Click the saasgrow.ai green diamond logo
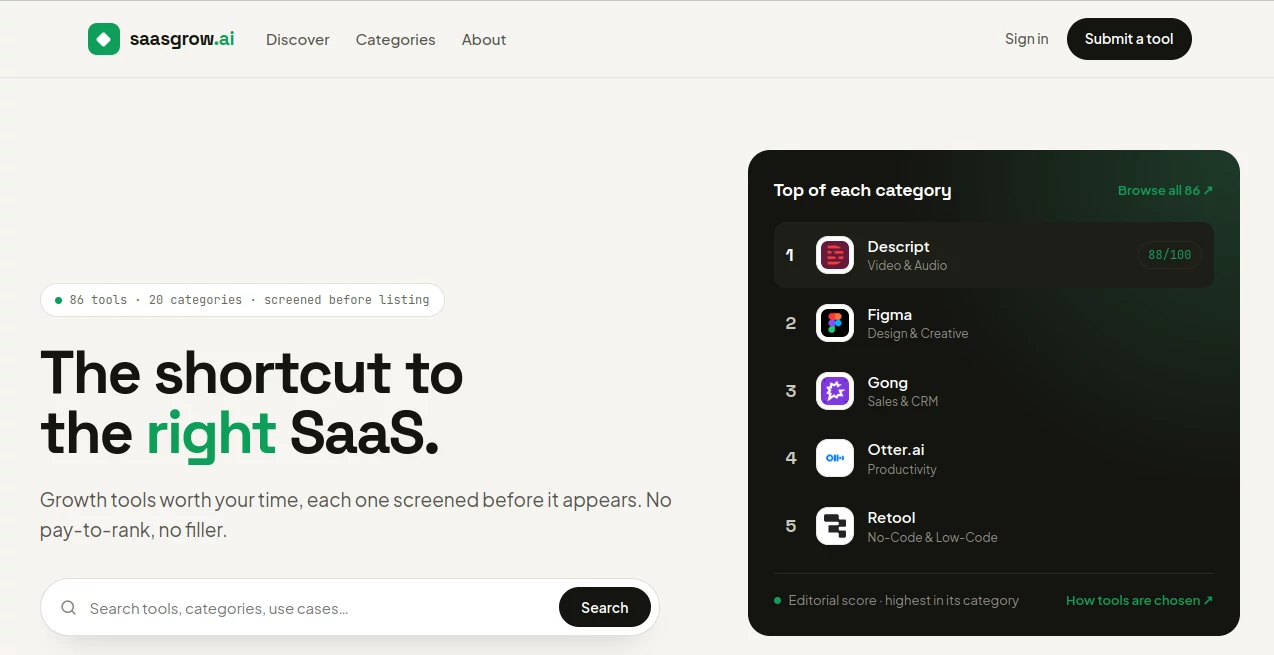The width and height of the screenshot is (1274, 655). coord(104,39)
